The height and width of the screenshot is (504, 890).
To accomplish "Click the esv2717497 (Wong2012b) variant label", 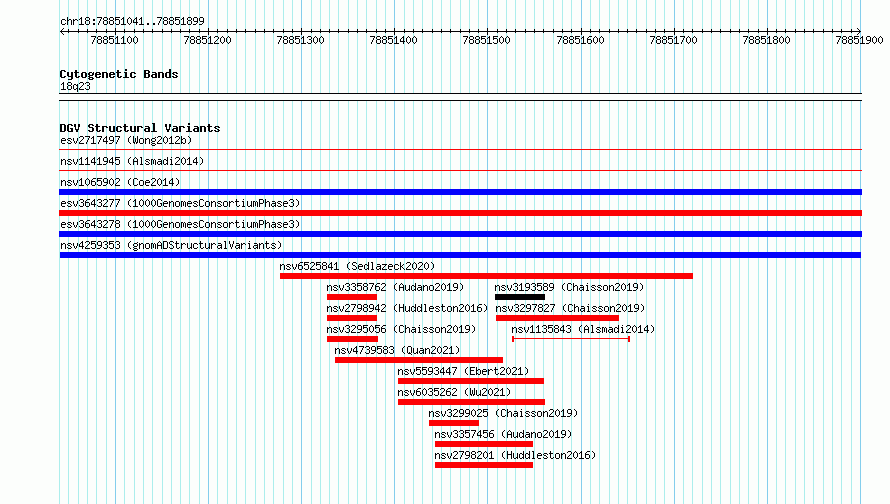I will pyautogui.click(x=126, y=140).
